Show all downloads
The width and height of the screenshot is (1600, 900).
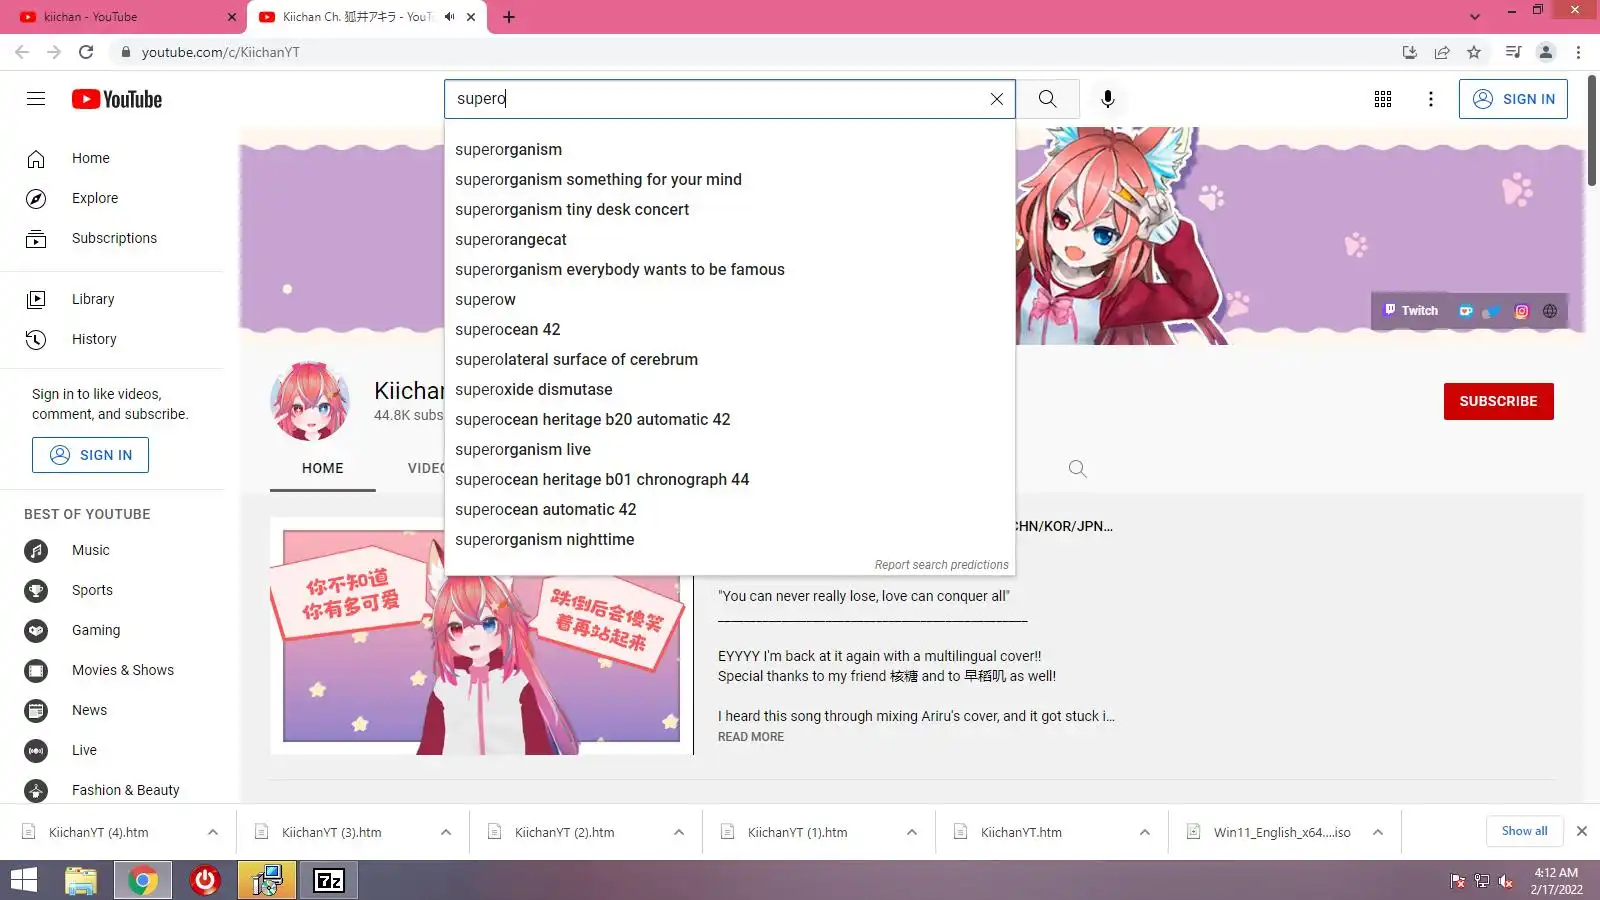pos(1524,831)
